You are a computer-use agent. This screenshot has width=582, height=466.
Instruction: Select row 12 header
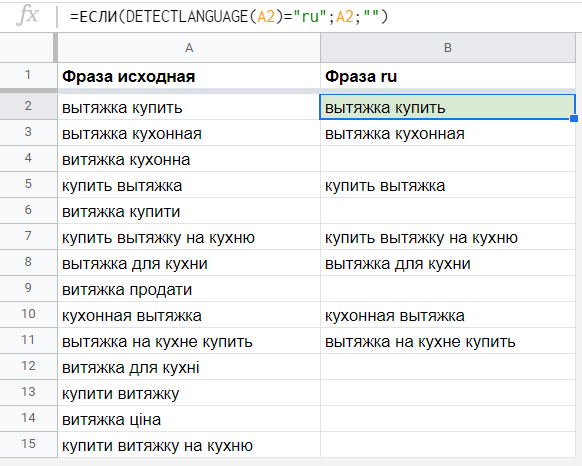(28, 366)
